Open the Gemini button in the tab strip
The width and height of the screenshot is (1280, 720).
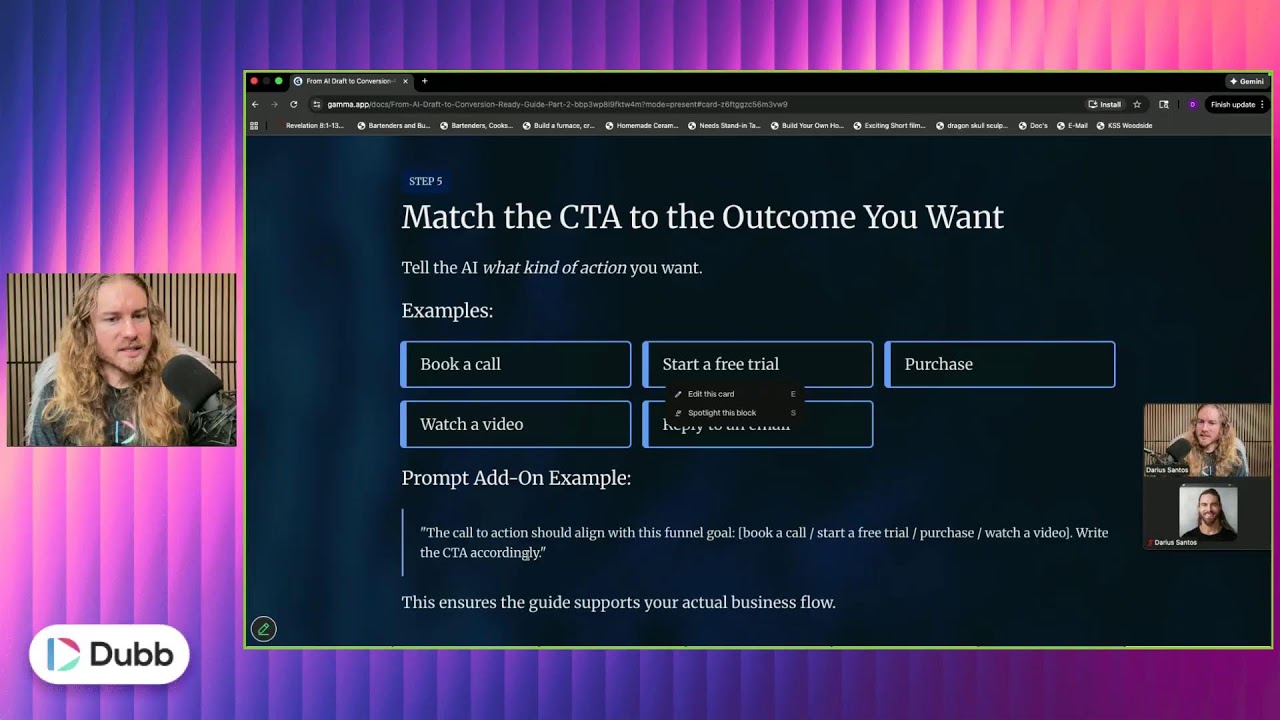click(1247, 81)
